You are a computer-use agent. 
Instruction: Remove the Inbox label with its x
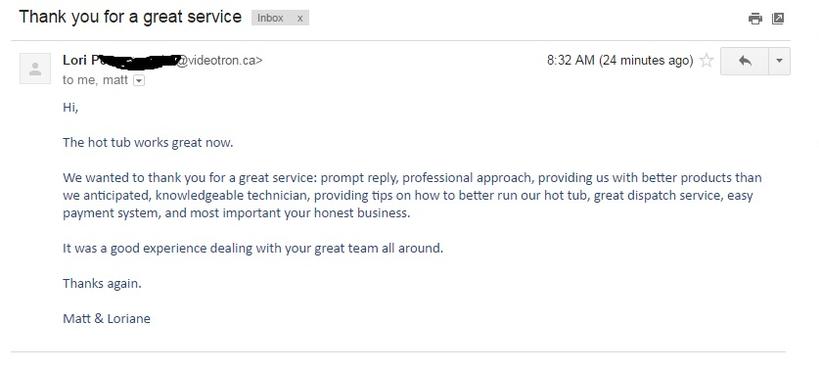tap(300, 18)
